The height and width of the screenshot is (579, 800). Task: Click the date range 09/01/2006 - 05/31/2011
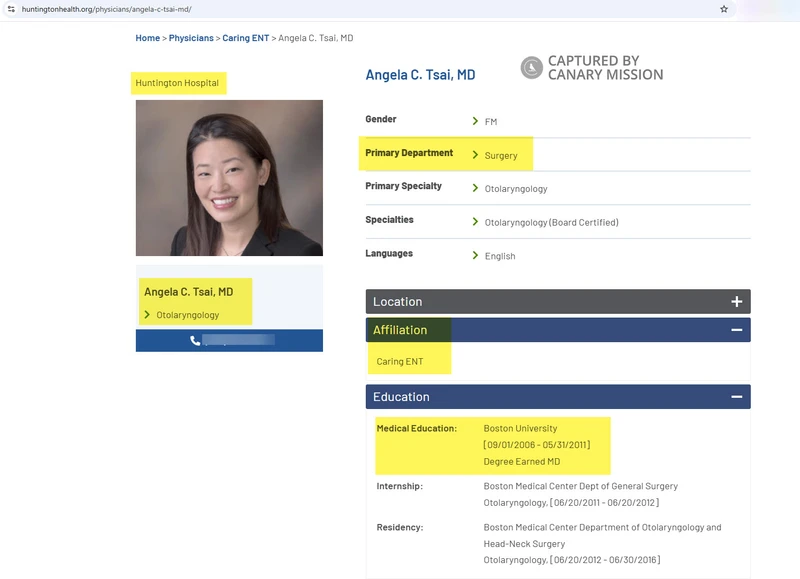537,445
